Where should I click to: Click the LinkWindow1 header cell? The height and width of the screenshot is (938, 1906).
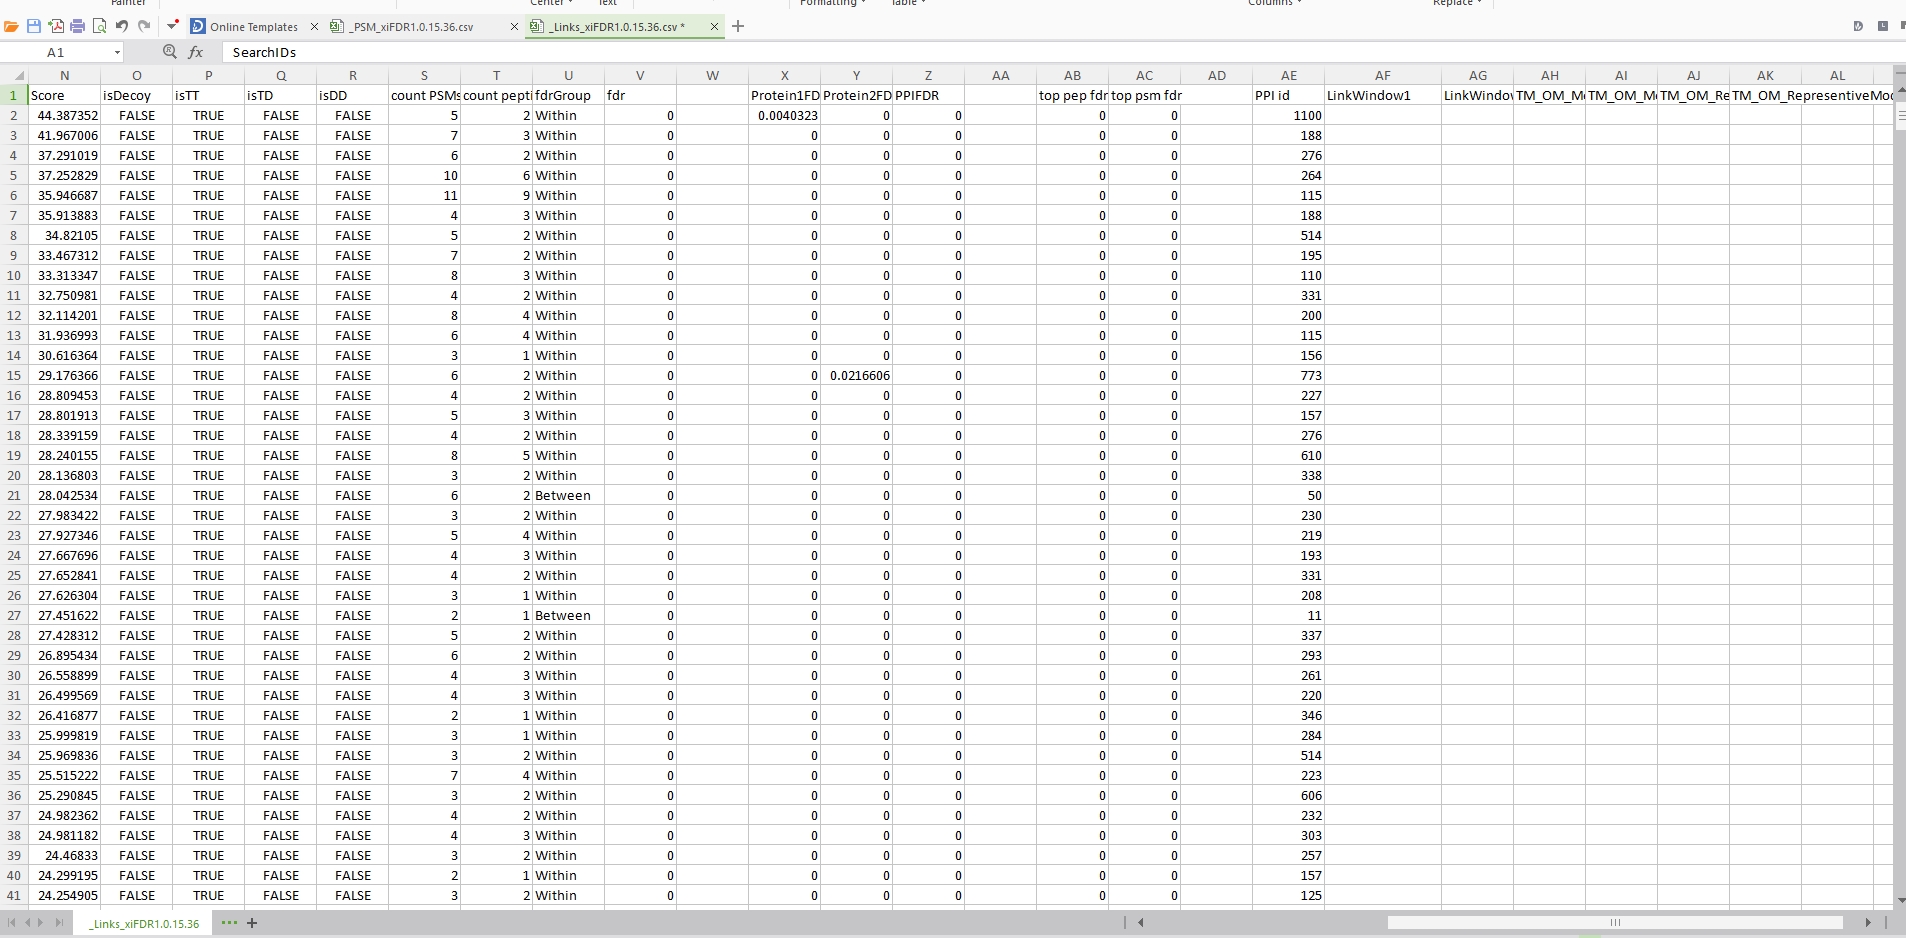pyautogui.click(x=1382, y=96)
